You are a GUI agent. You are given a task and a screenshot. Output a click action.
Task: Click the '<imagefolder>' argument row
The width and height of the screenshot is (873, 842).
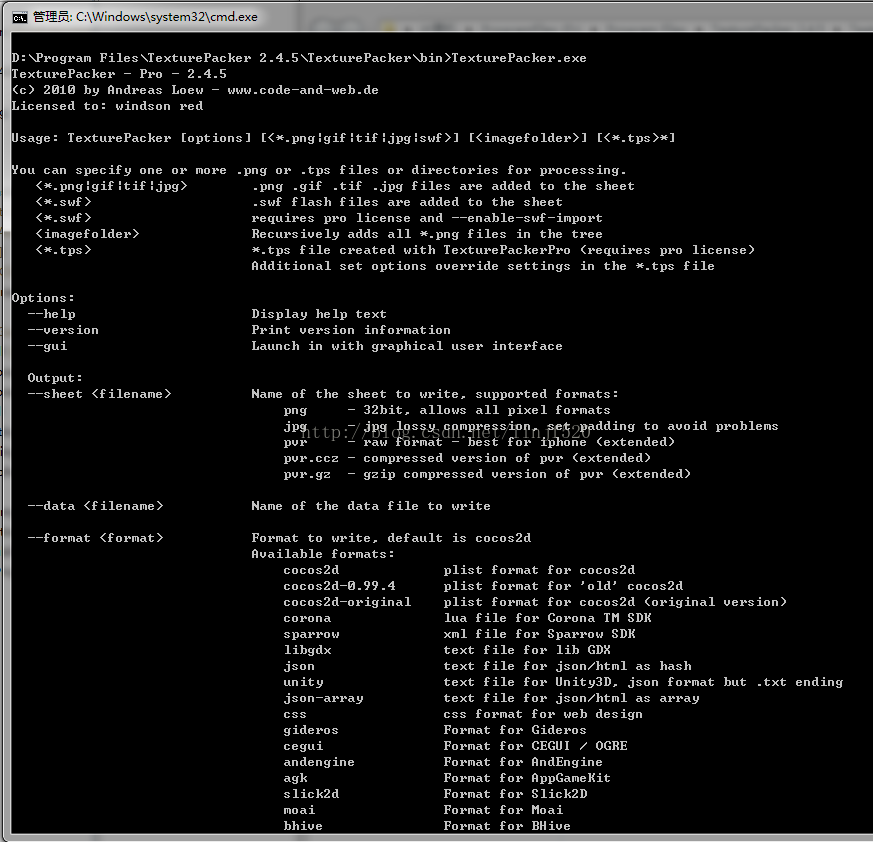(x=87, y=234)
